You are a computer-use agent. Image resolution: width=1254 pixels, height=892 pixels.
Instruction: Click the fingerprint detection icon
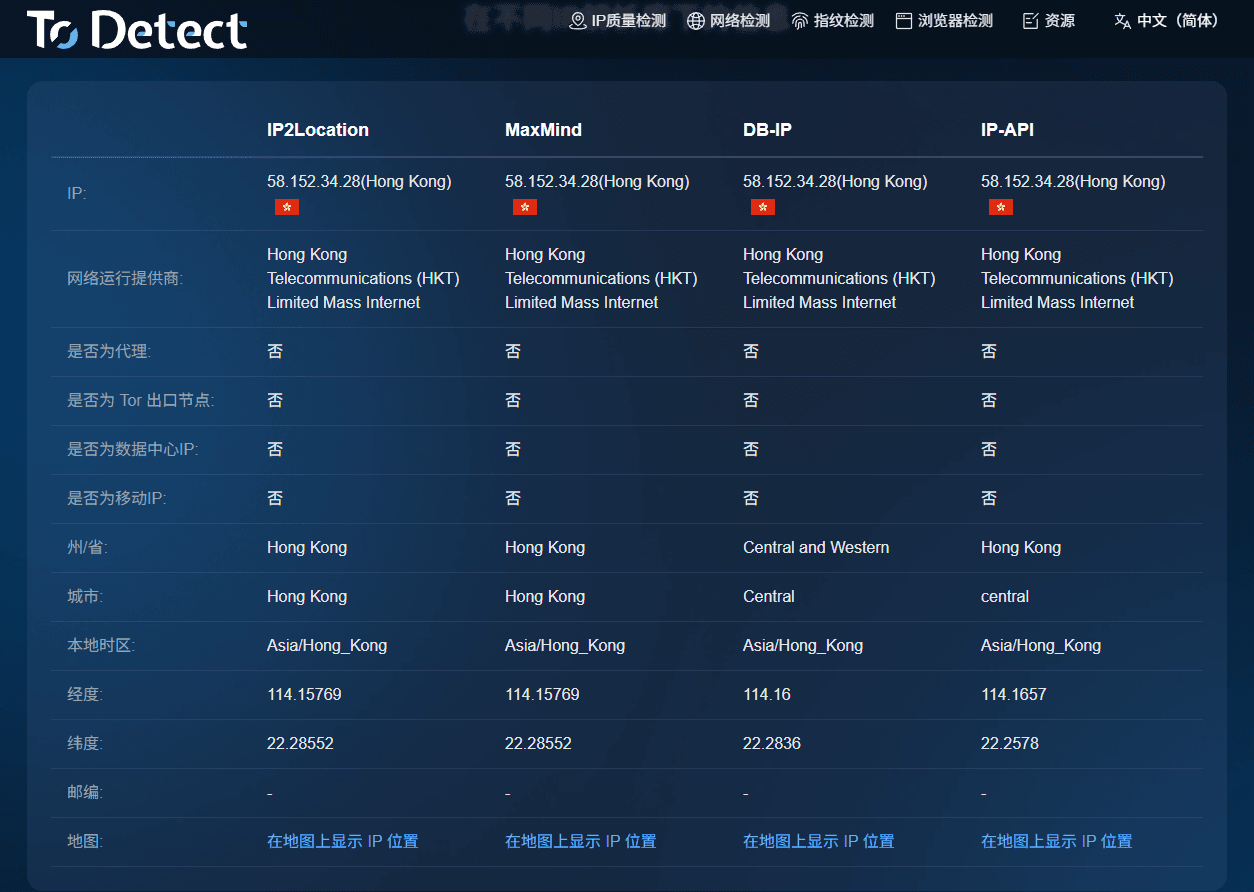pyautogui.click(x=800, y=21)
